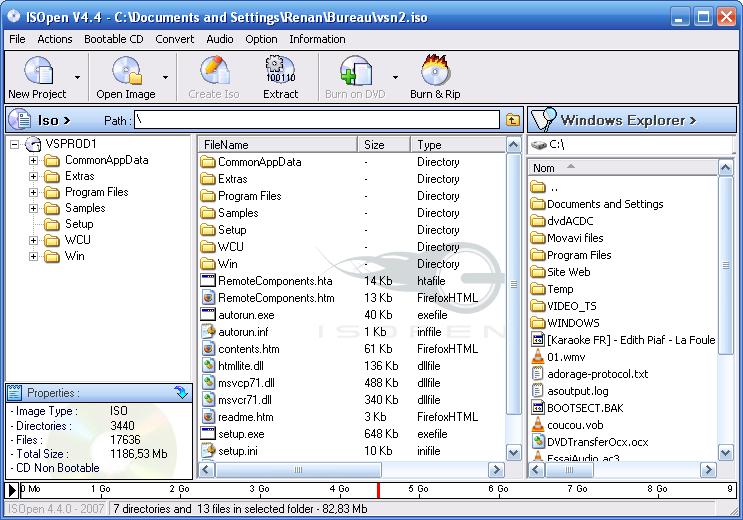Screen dimensions: 743x520
Task: Click the adorage-protocol.txt notepad icon
Action: coord(537,374)
